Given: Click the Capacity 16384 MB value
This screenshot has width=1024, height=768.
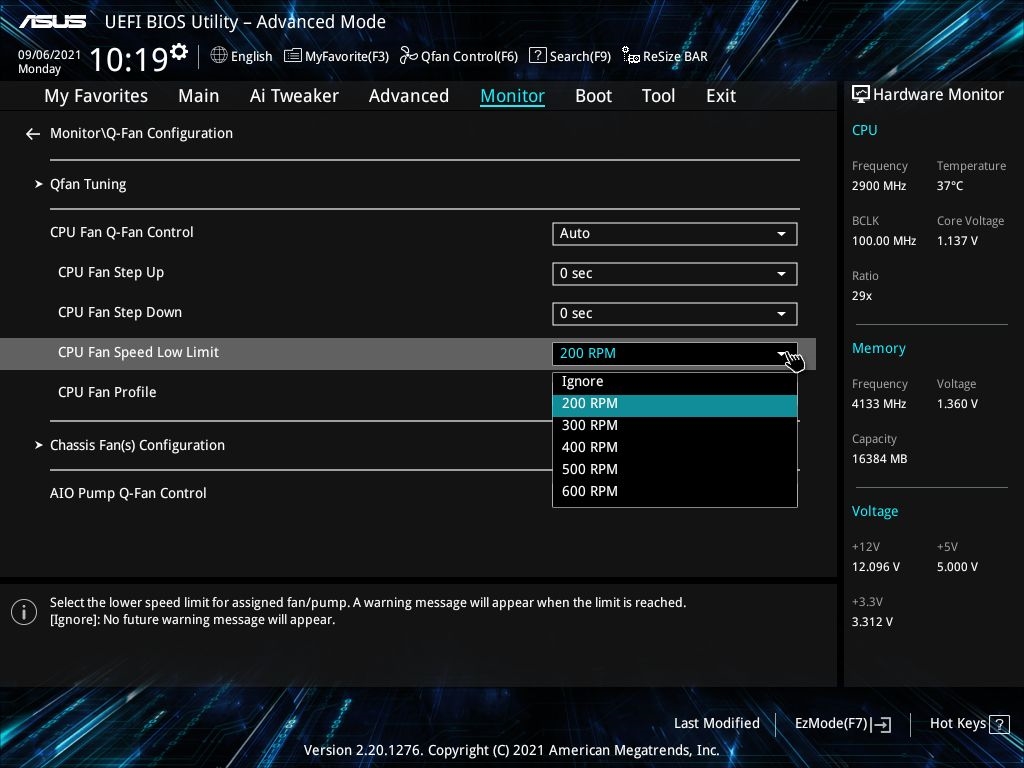Looking at the screenshot, I should point(880,459).
